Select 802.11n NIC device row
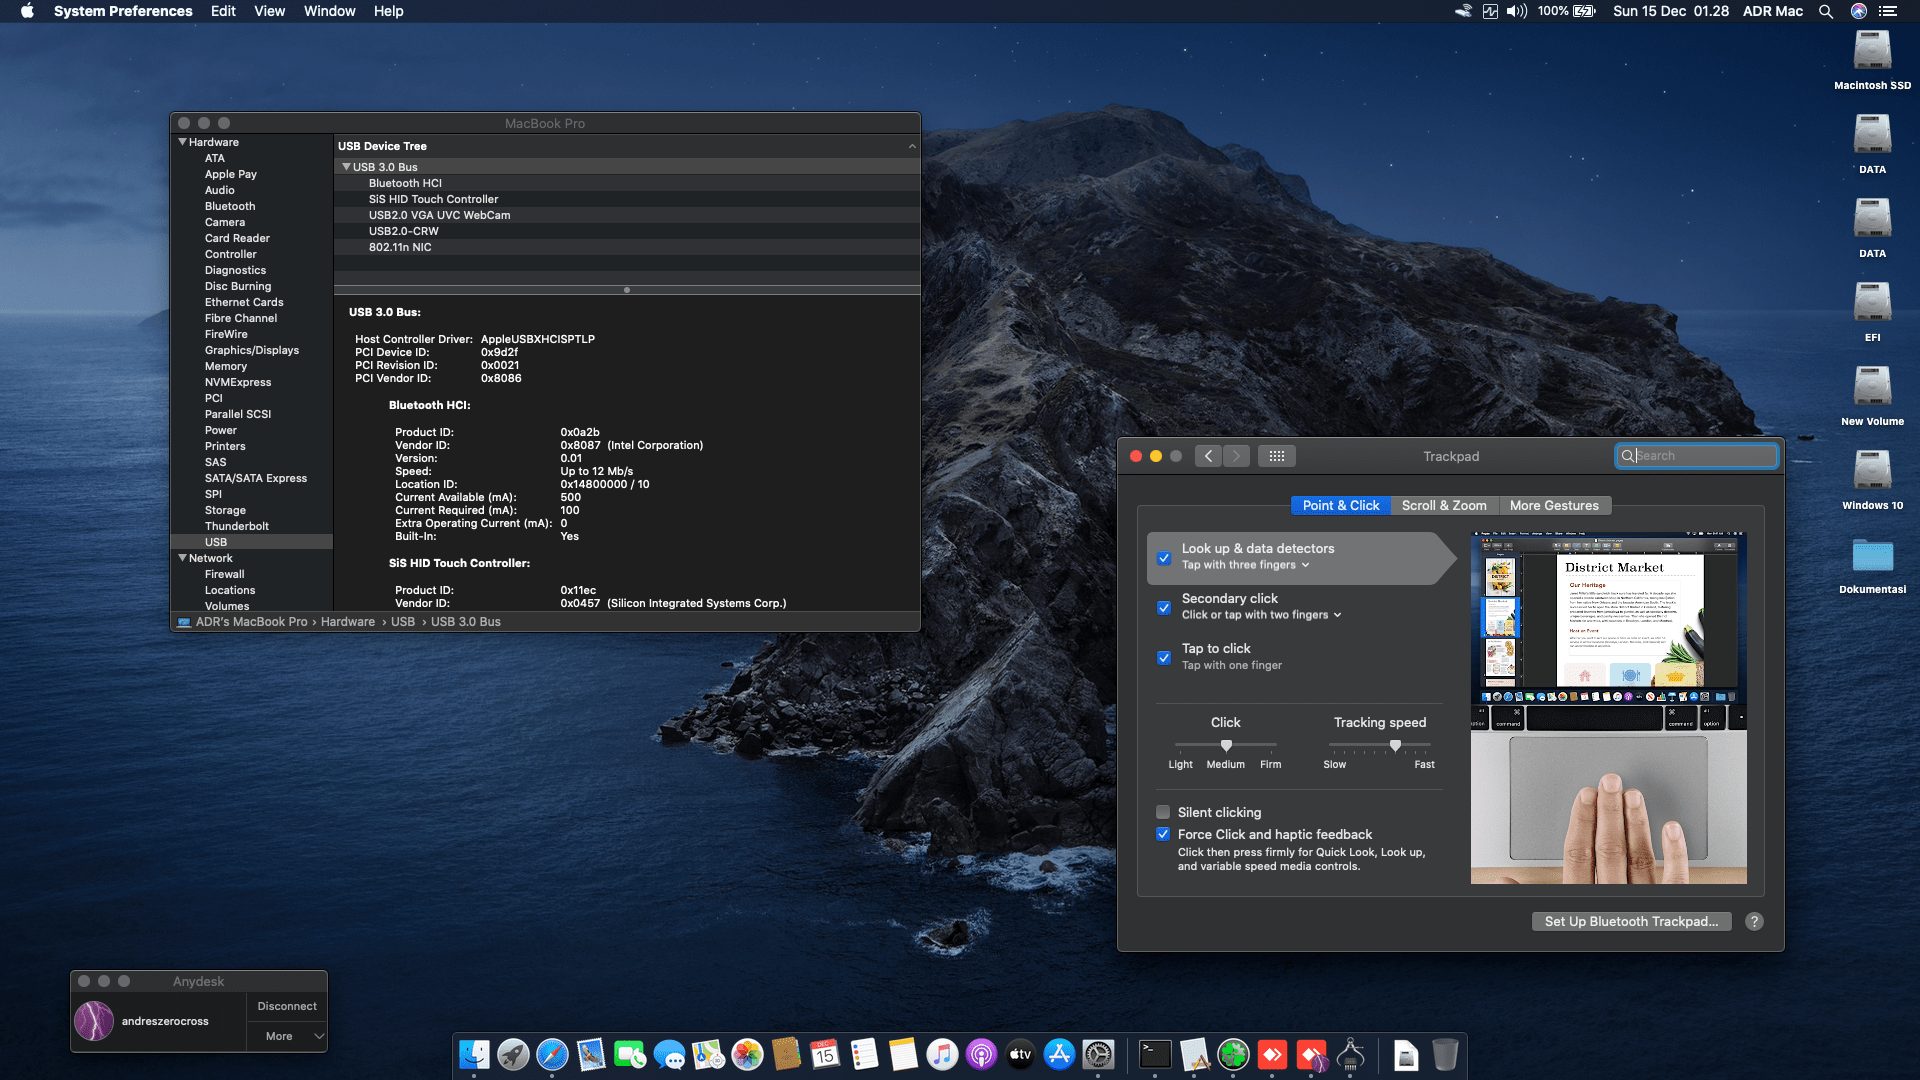The height and width of the screenshot is (1080, 1920). tap(627, 247)
